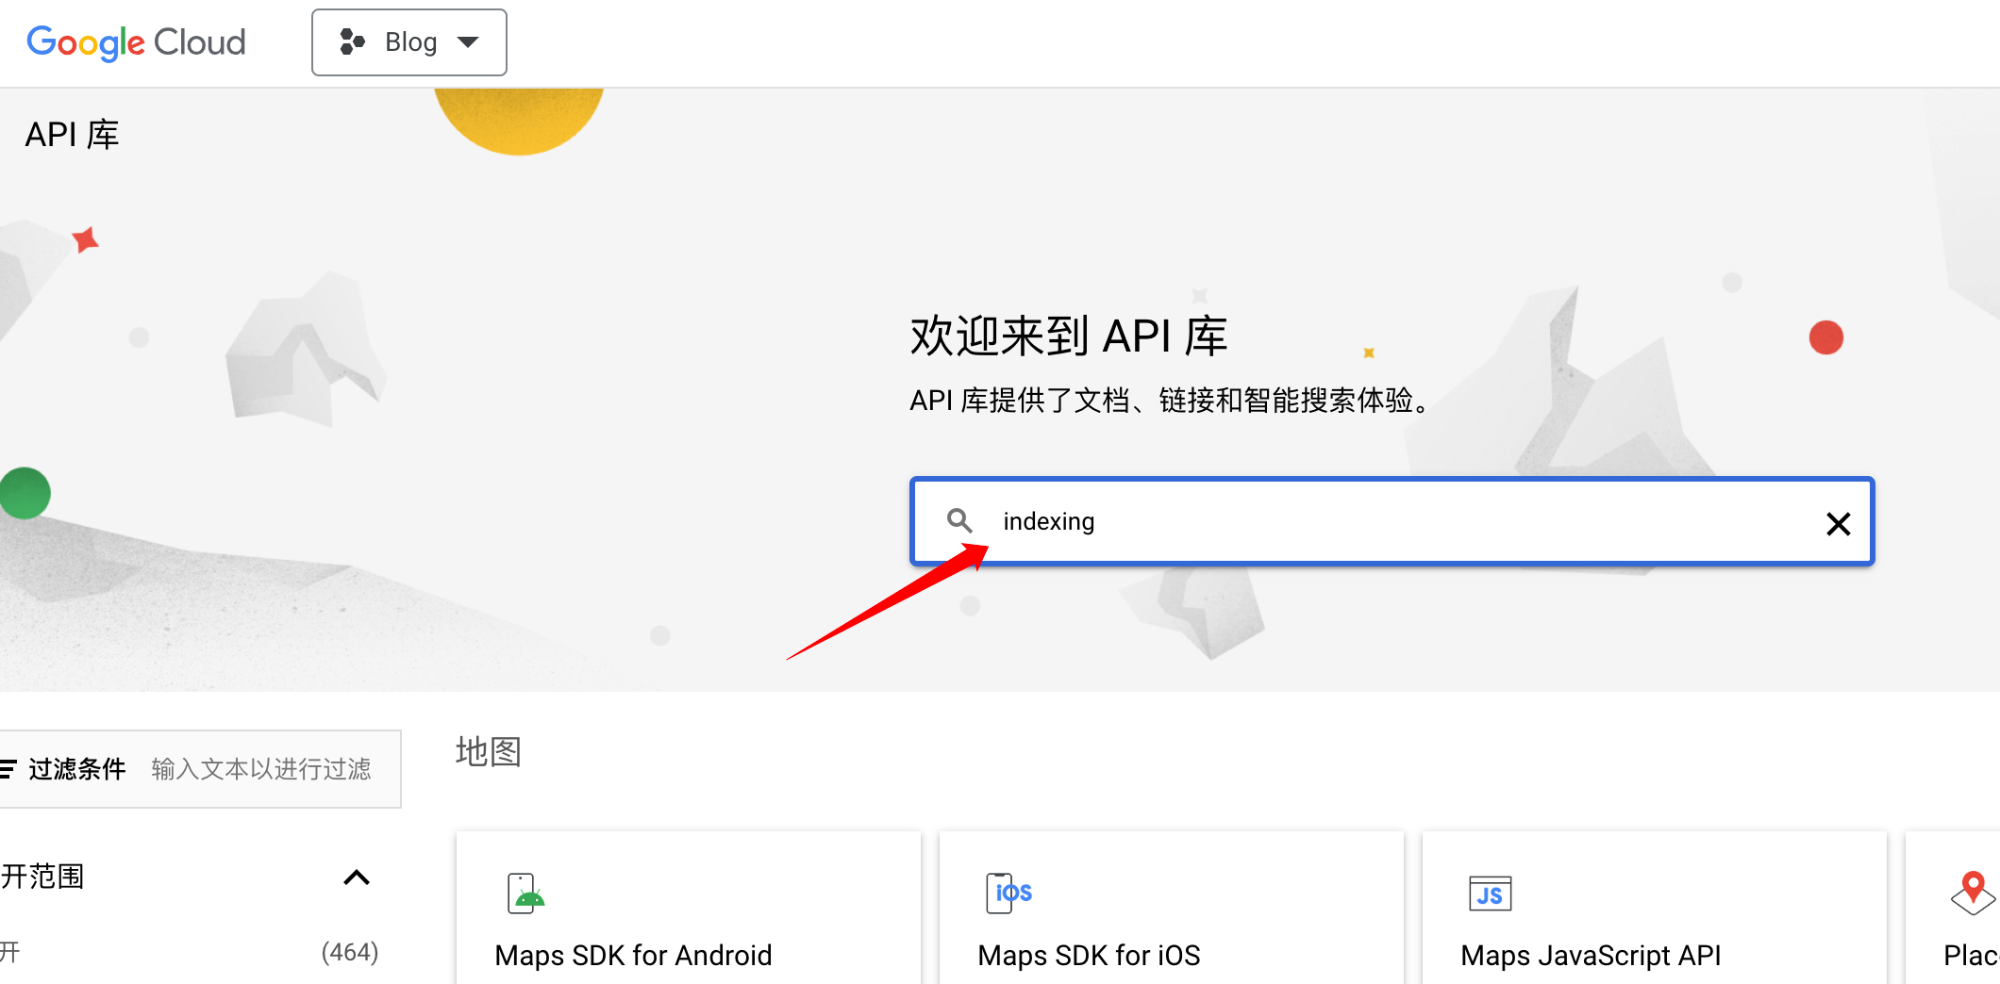Screen dimensions: 2000x984
Task: Click the filter list icon beside 过滤条件
Action: click(x=8, y=769)
